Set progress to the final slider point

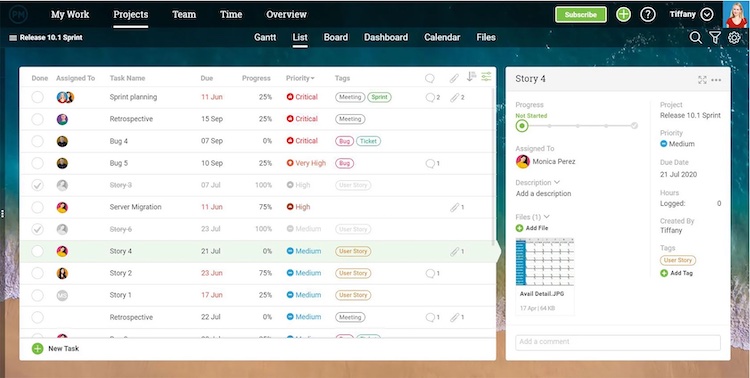click(x=634, y=126)
